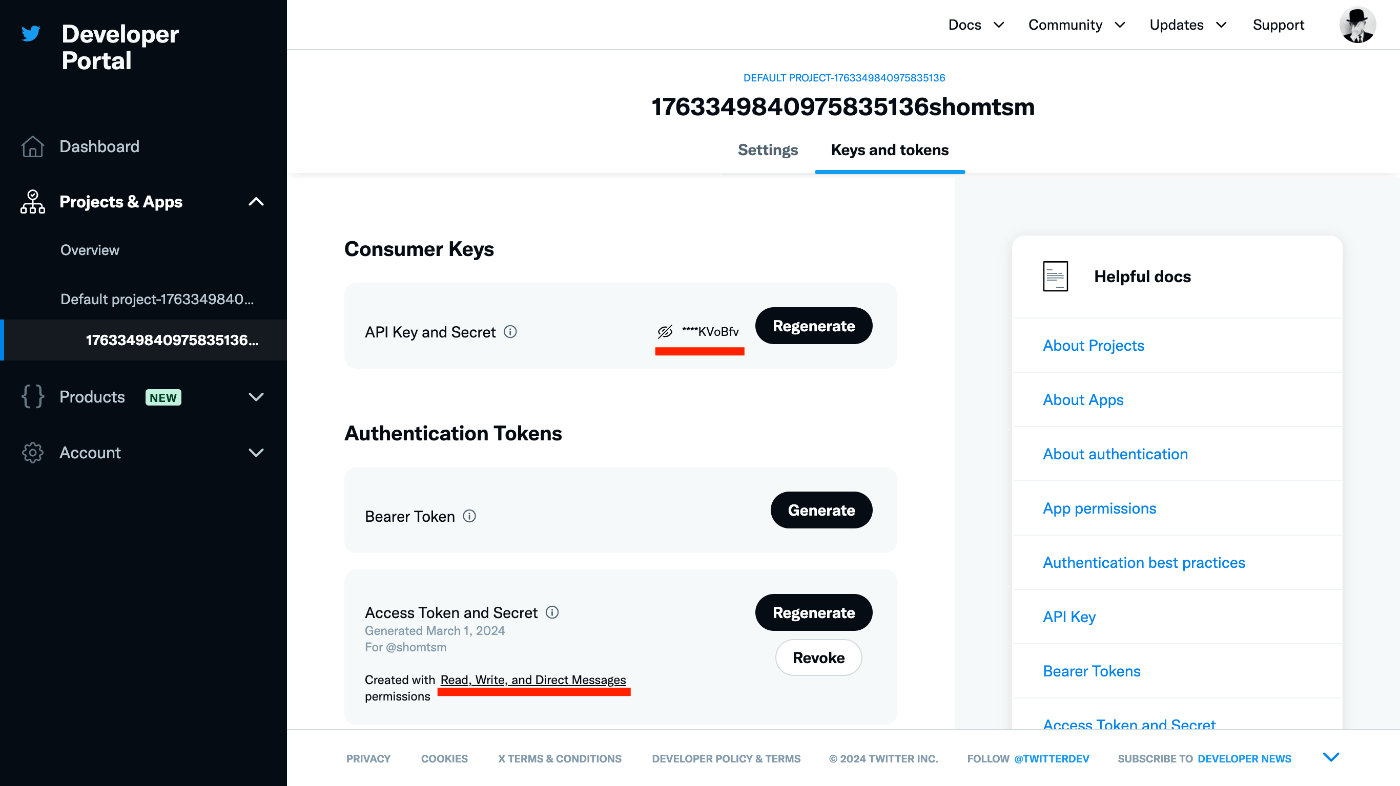Regenerate the Access Token and Secret
The width and height of the screenshot is (1400, 786).
pos(814,613)
